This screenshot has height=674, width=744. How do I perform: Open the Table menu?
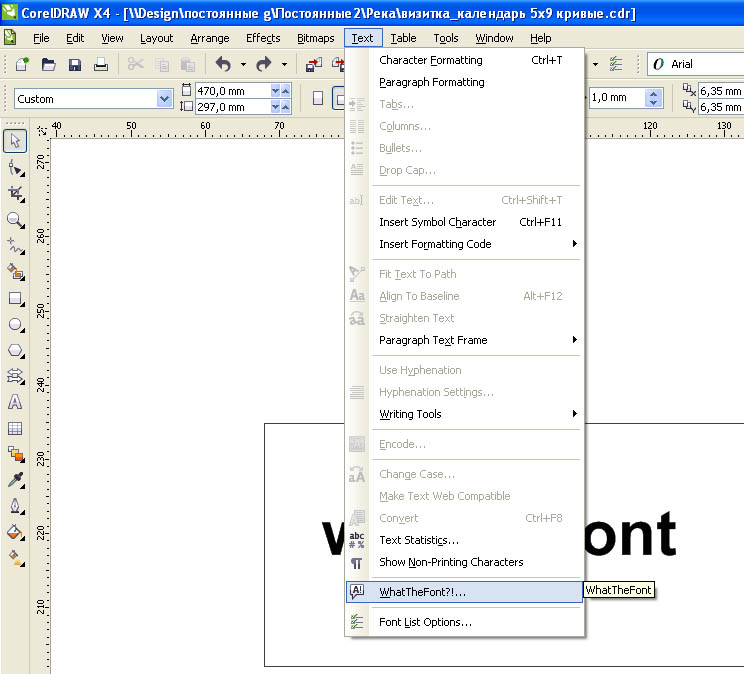(x=403, y=38)
